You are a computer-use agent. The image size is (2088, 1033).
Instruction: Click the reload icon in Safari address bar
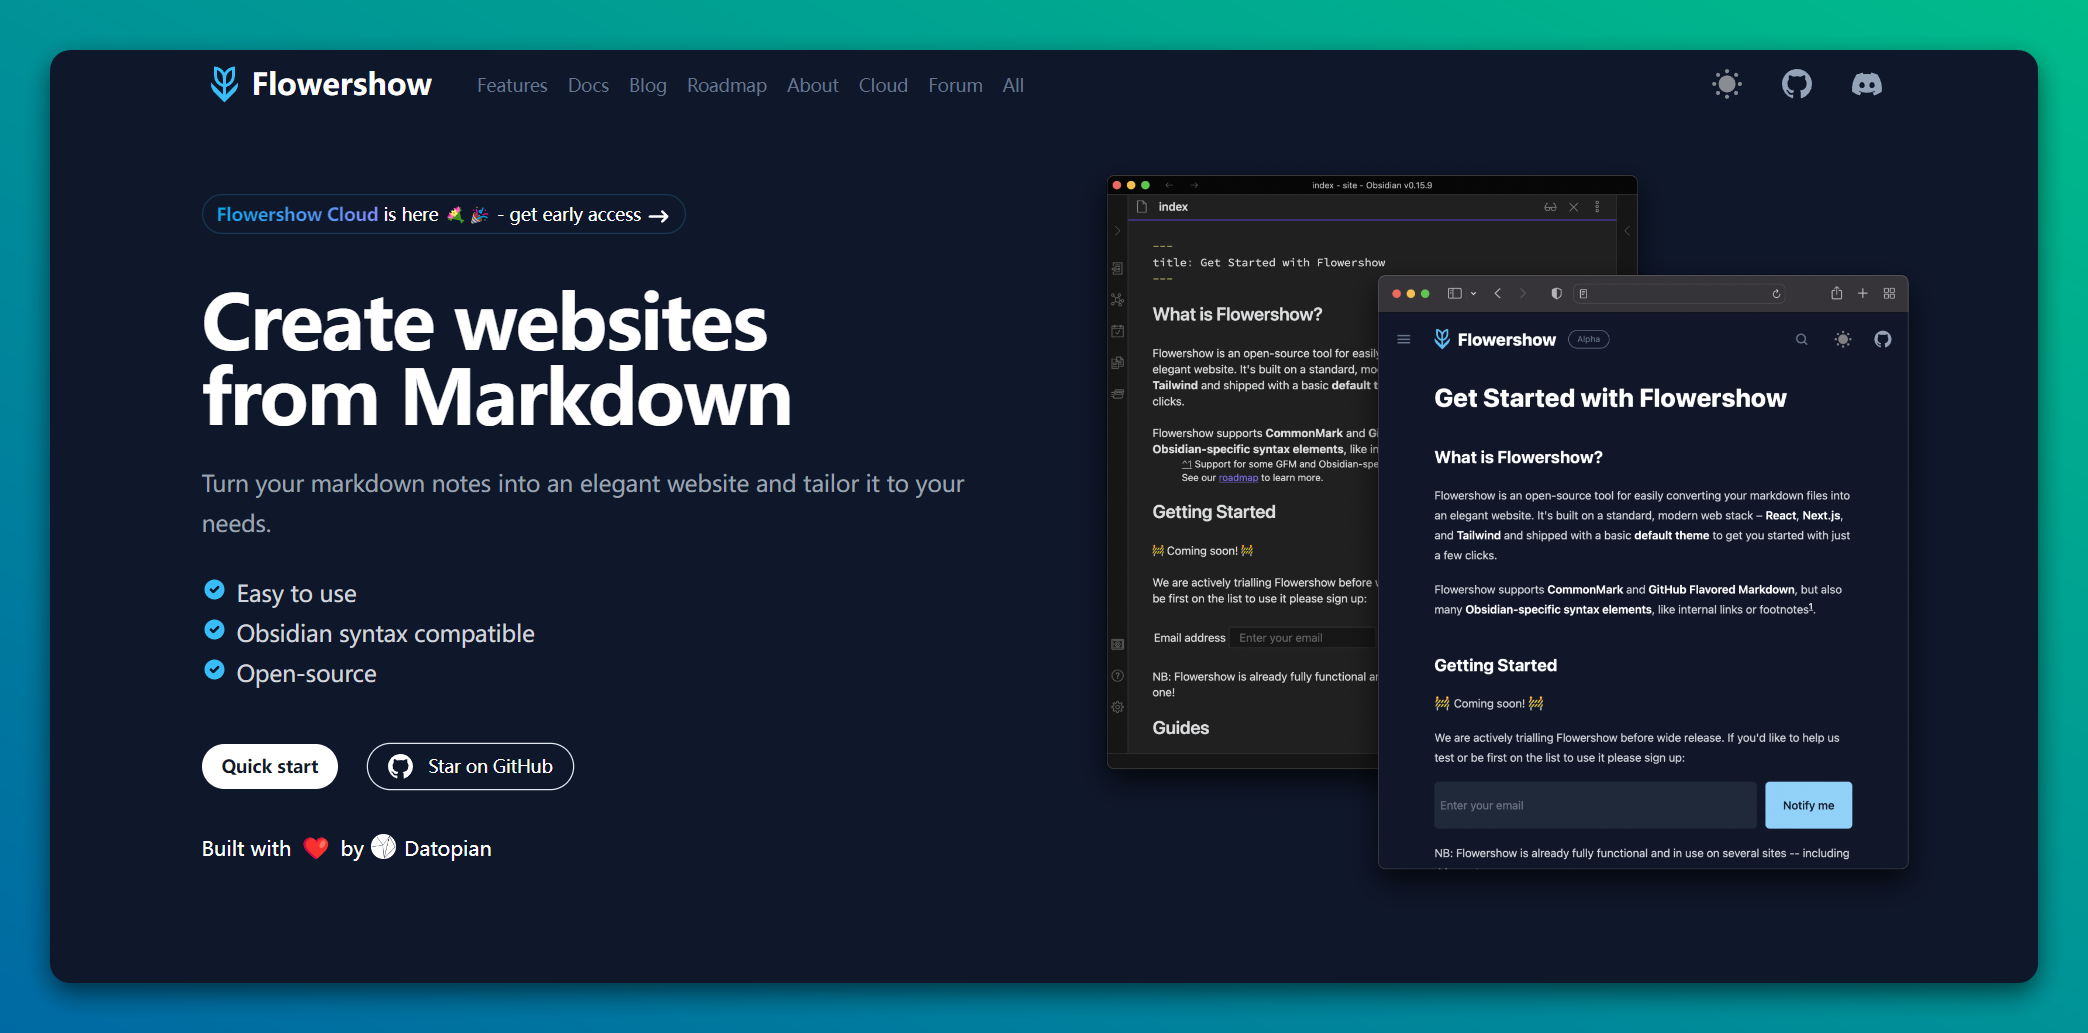pyautogui.click(x=1776, y=294)
